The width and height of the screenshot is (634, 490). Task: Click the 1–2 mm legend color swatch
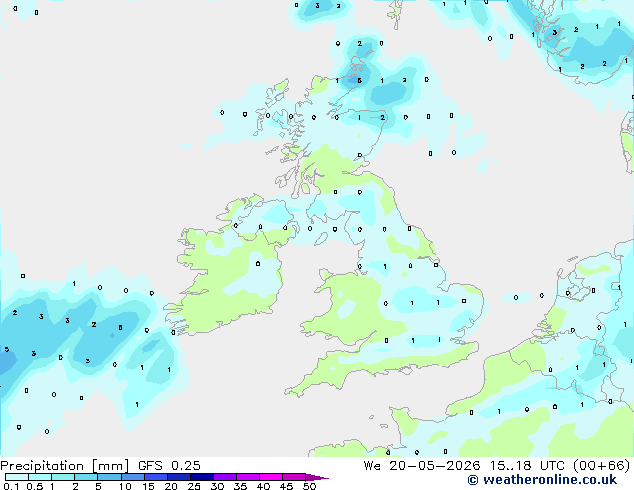(x=63, y=477)
